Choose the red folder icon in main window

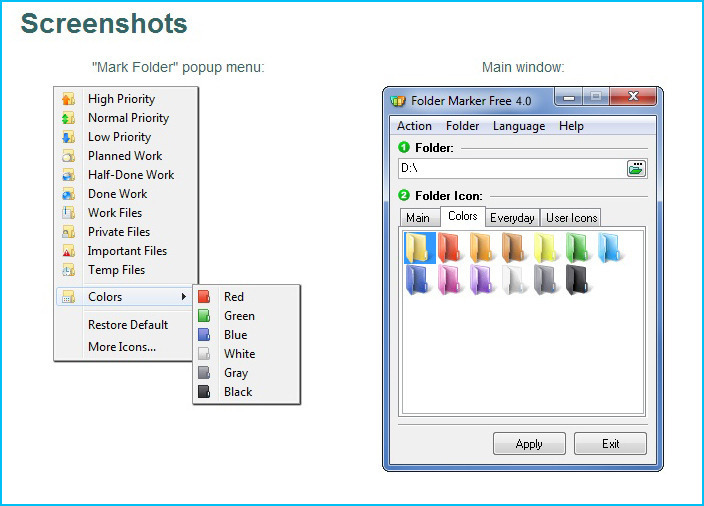coord(450,248)
